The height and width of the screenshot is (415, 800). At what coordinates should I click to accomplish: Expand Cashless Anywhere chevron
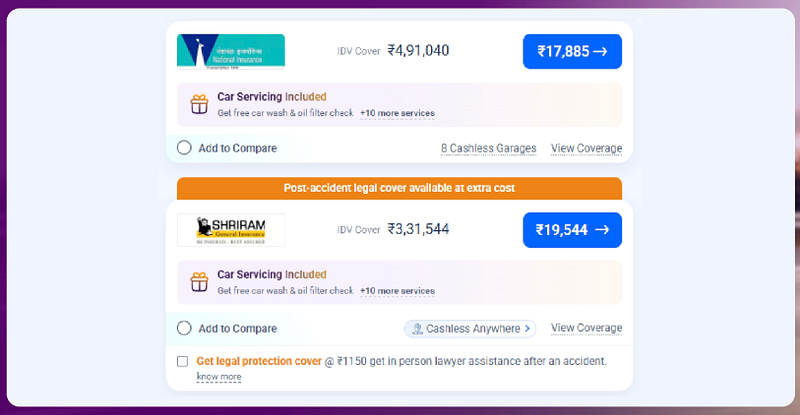tap(528, 329)
